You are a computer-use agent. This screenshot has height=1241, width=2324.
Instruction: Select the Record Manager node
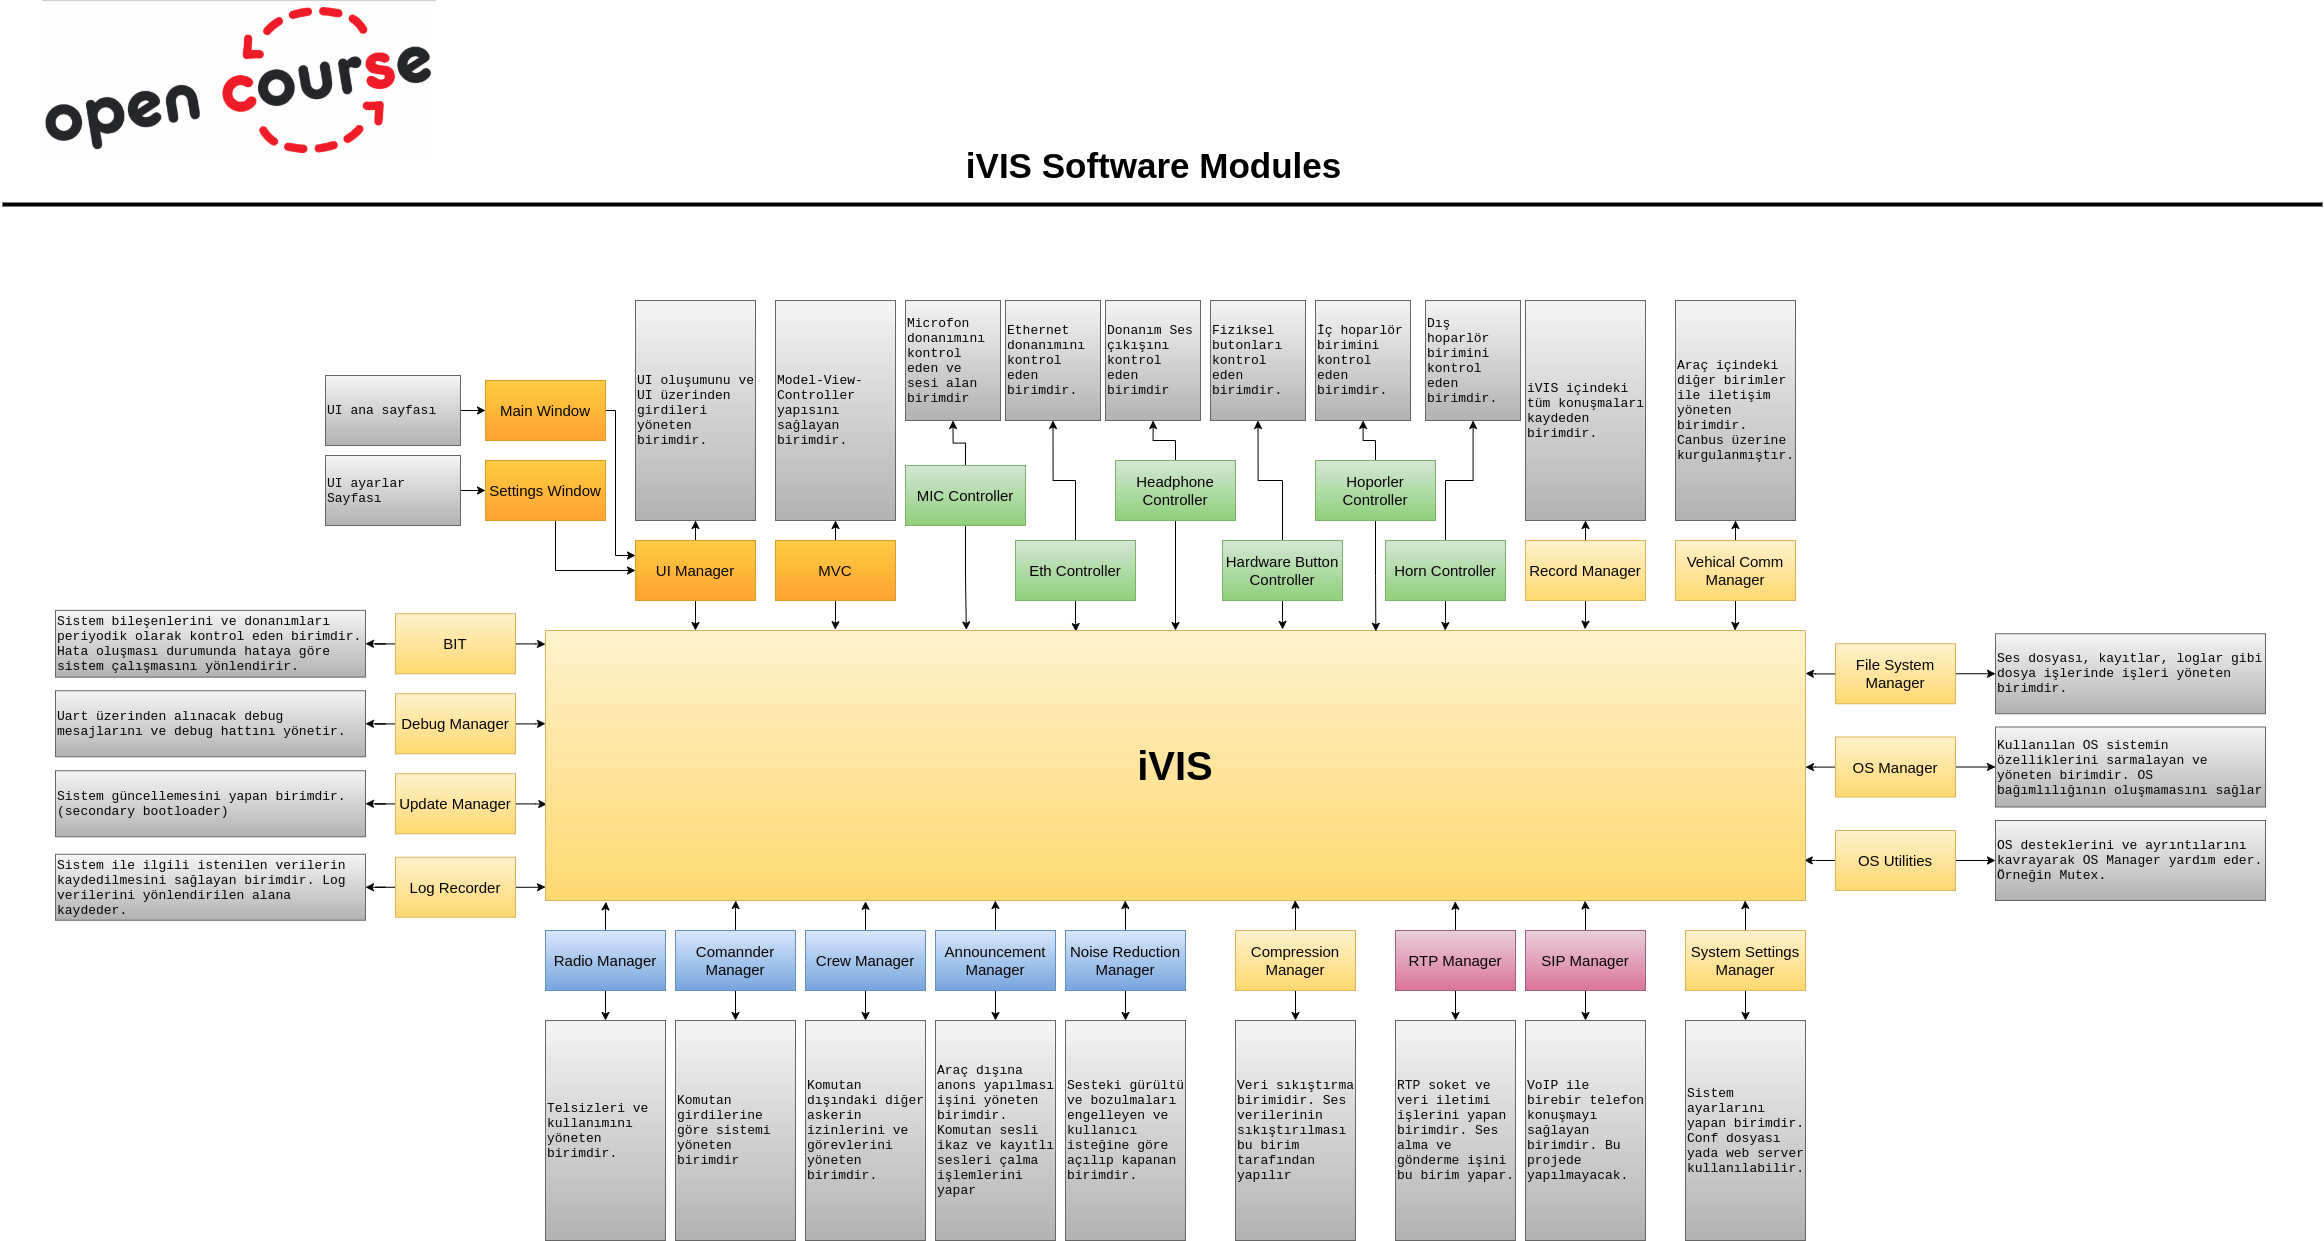click(x=1585, y=570)
